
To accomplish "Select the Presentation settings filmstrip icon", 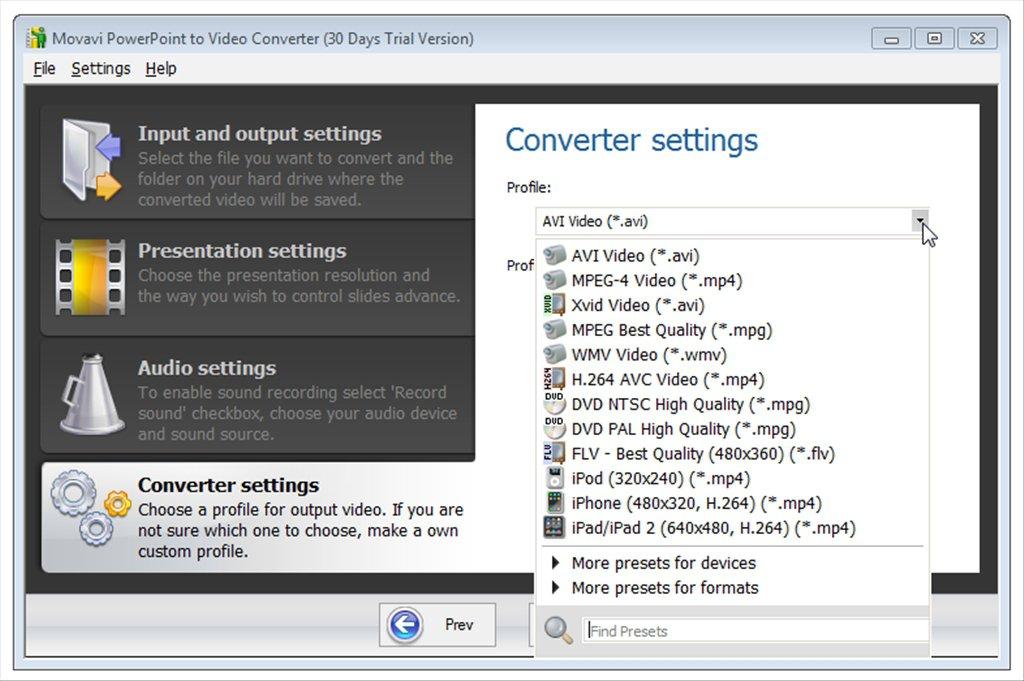I will [88, 275].
